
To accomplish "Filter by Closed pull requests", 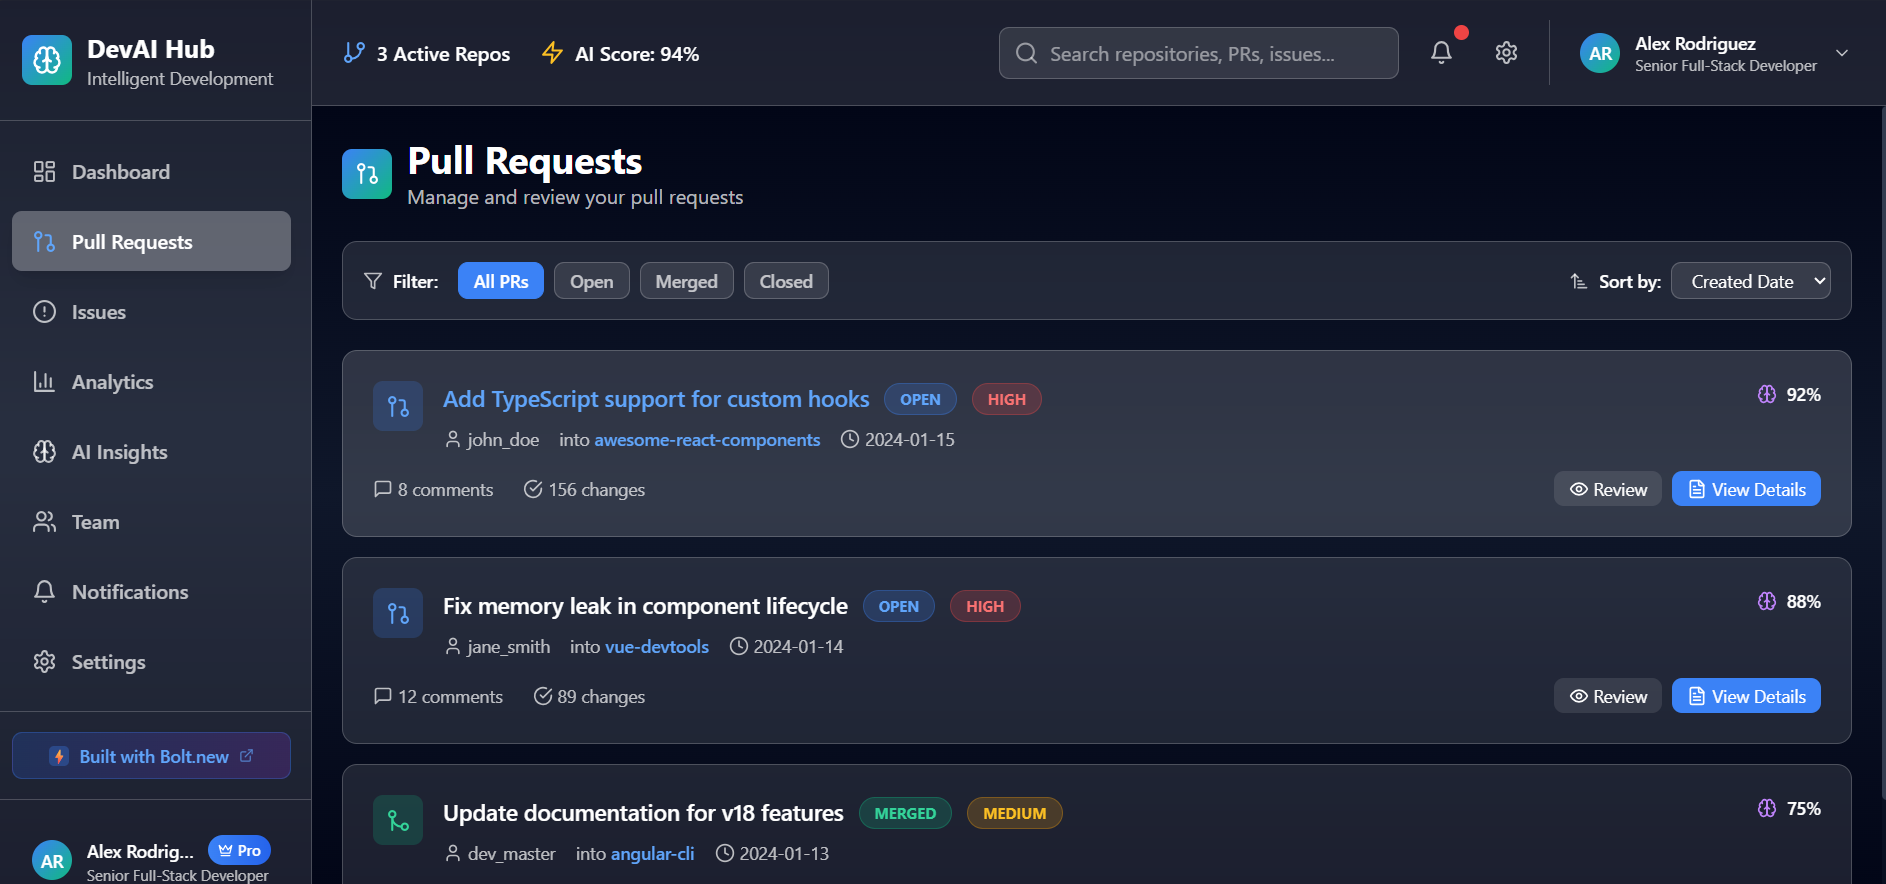I will [x=786, y=281].
